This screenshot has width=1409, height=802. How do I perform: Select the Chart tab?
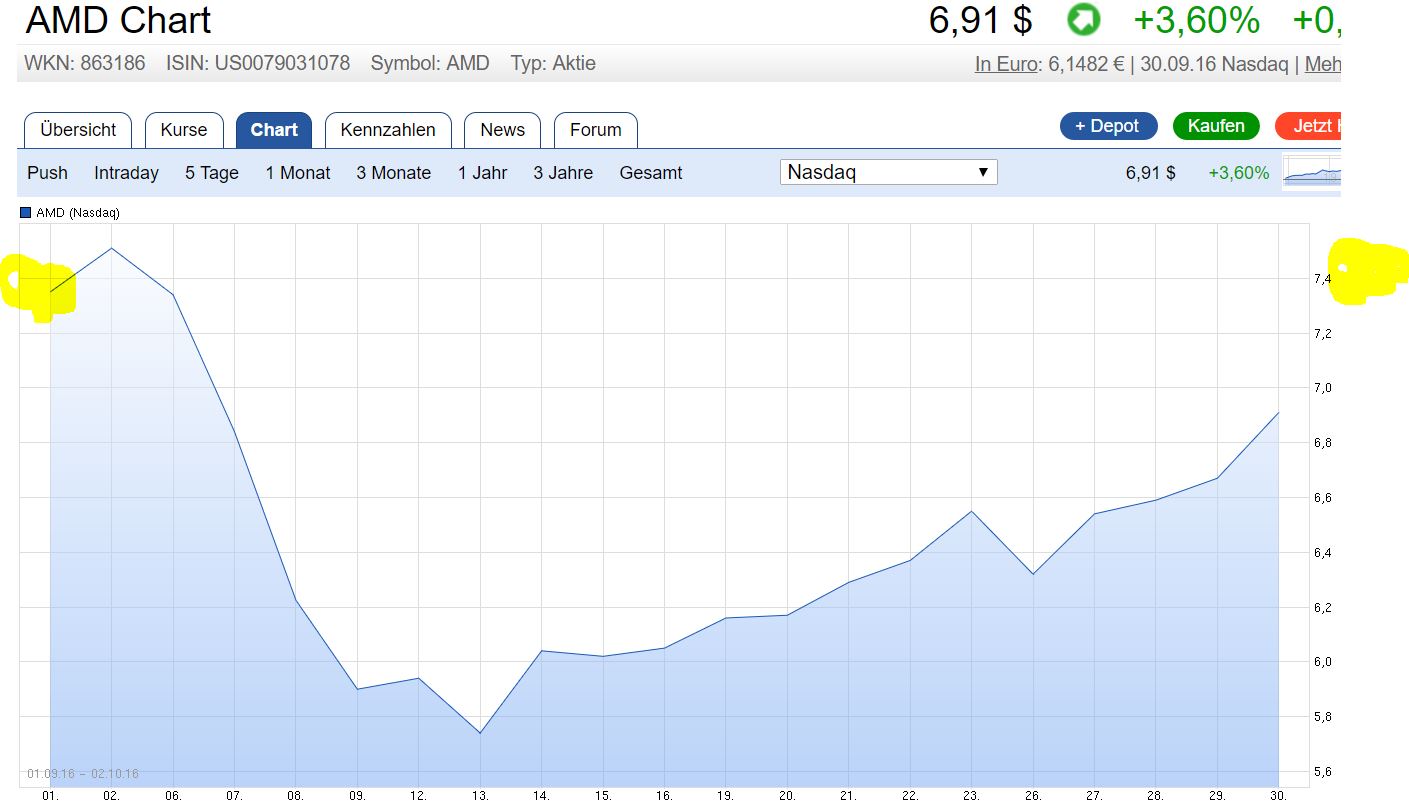(274, 130)
